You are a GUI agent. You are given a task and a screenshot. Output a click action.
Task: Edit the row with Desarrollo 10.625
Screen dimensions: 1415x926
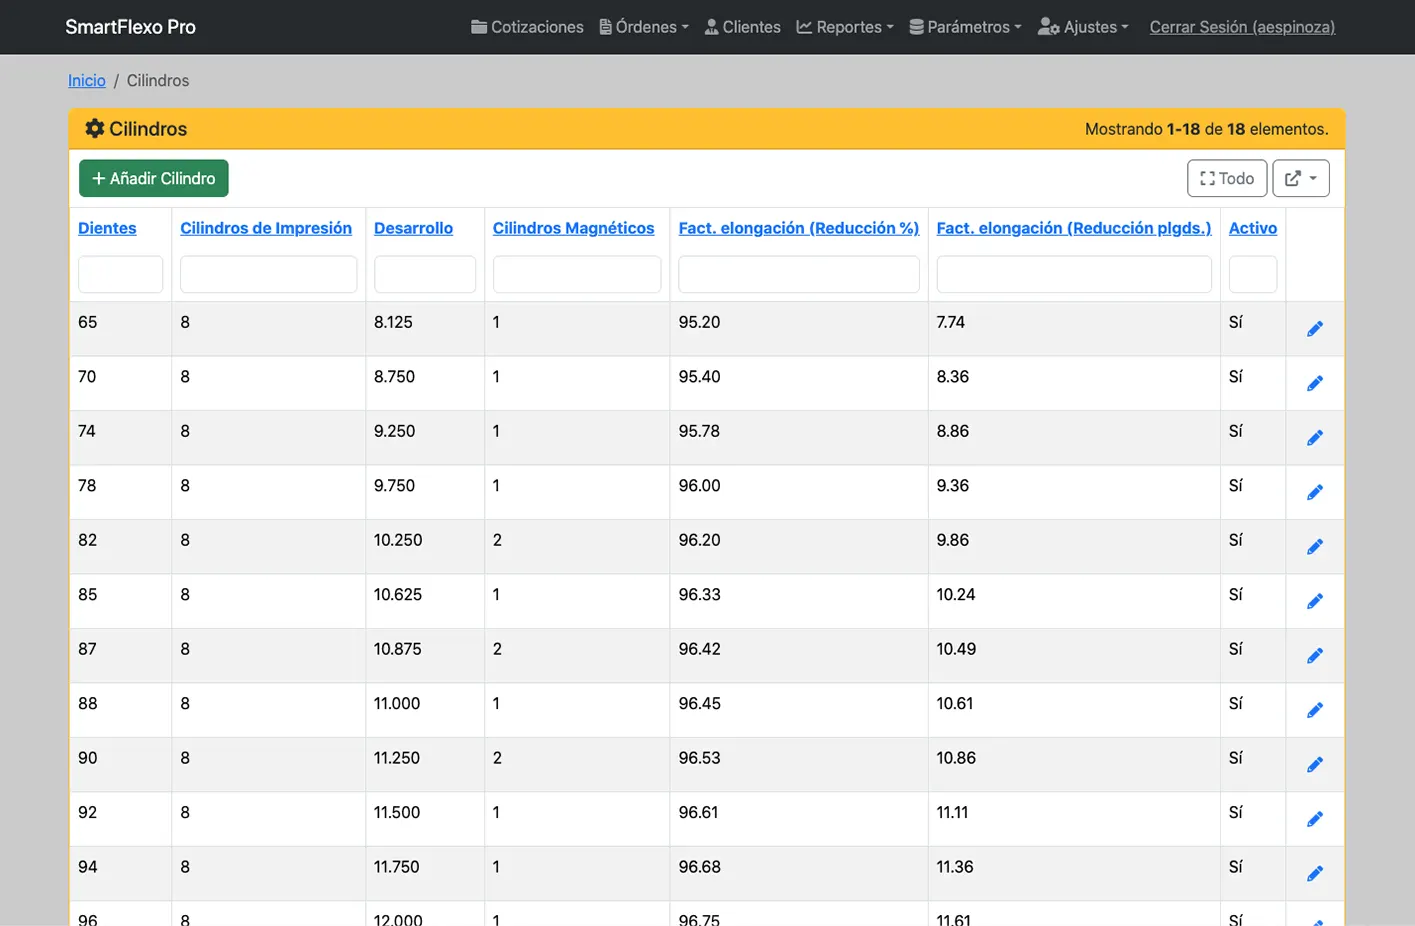pyautogui.click(x=1314, y=602)
